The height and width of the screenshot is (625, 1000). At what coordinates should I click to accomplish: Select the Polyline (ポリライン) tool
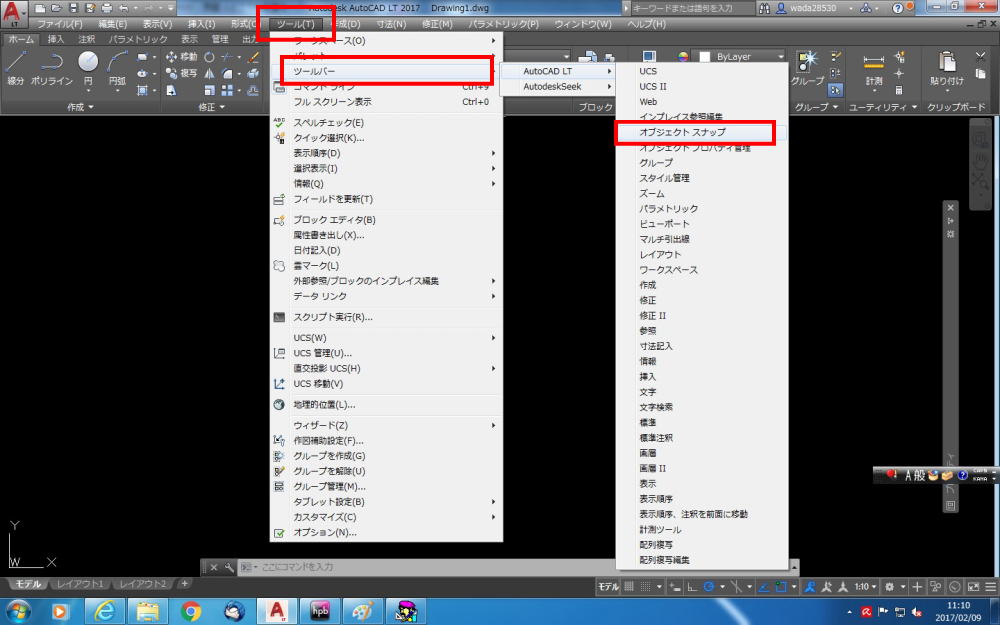(52, 68)
